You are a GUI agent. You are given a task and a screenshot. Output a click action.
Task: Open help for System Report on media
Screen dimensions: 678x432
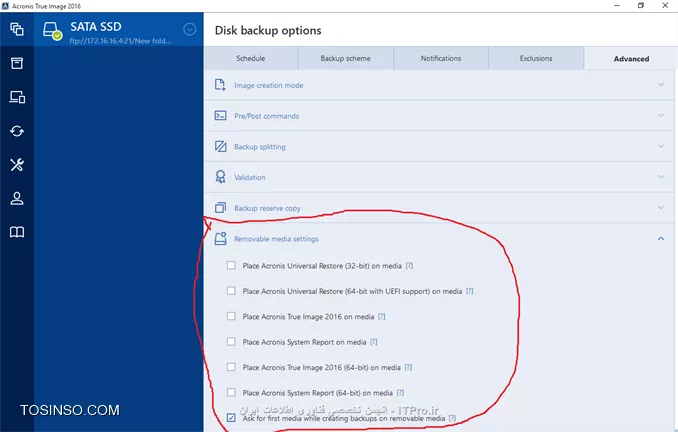(x=374, y=342)
